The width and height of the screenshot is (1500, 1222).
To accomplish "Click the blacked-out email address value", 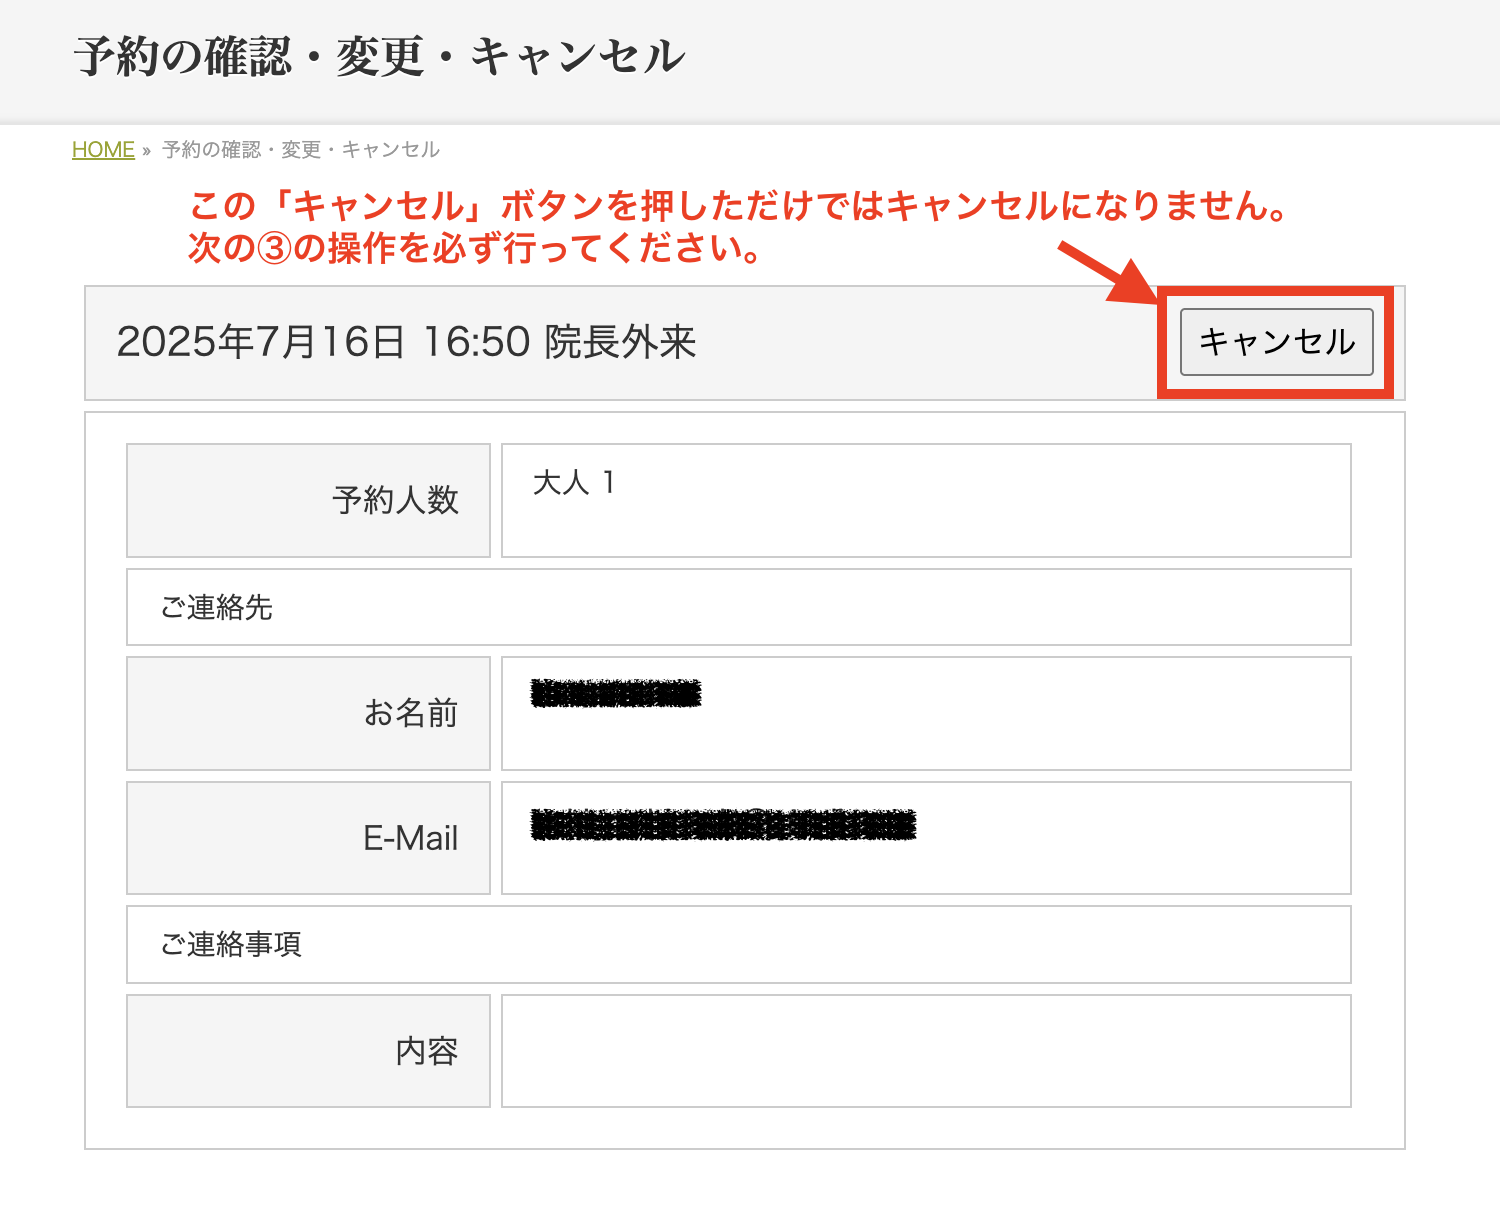I will 723,825.
